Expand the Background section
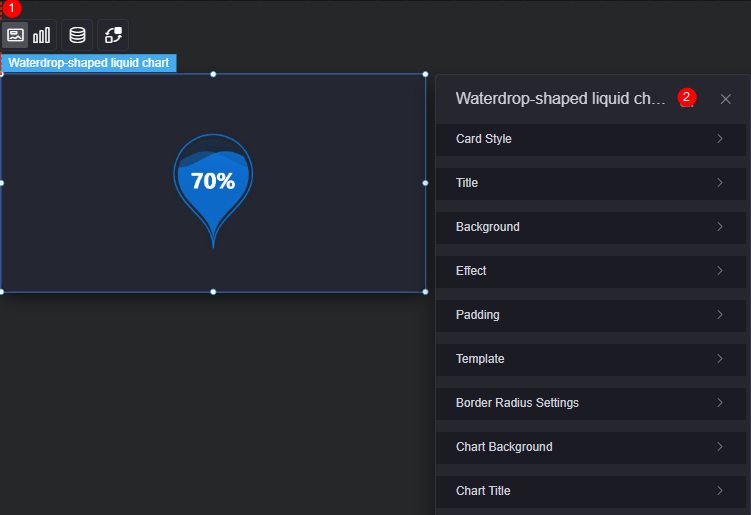This screenshot has width=751, height=515. coord(591,227)
